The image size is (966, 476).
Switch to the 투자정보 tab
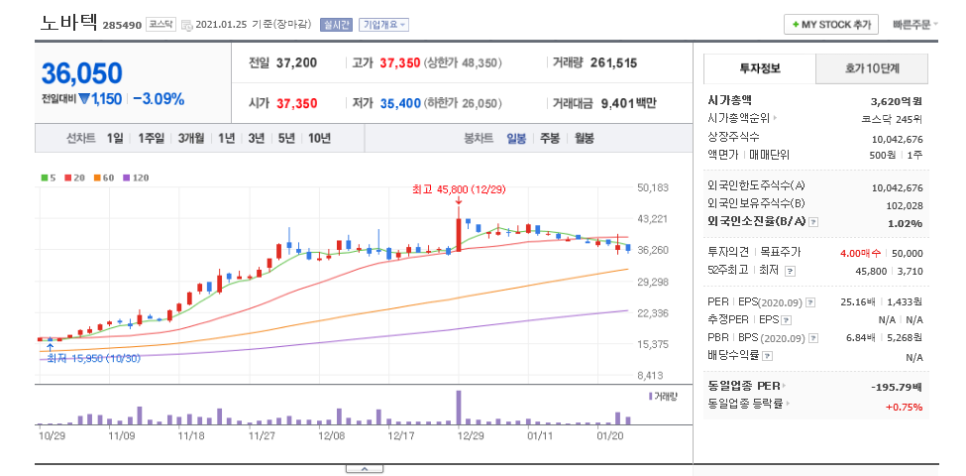(760, 69)
